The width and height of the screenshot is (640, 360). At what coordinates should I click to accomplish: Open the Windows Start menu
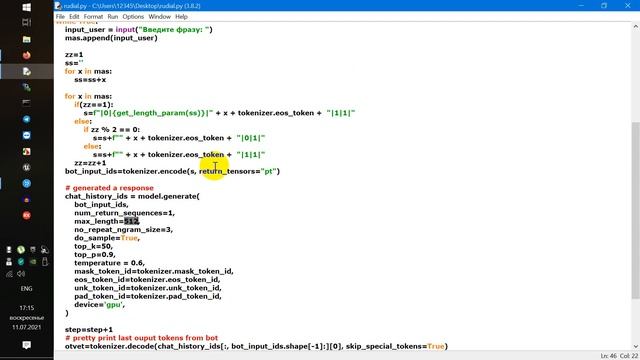tap(27, 7)
